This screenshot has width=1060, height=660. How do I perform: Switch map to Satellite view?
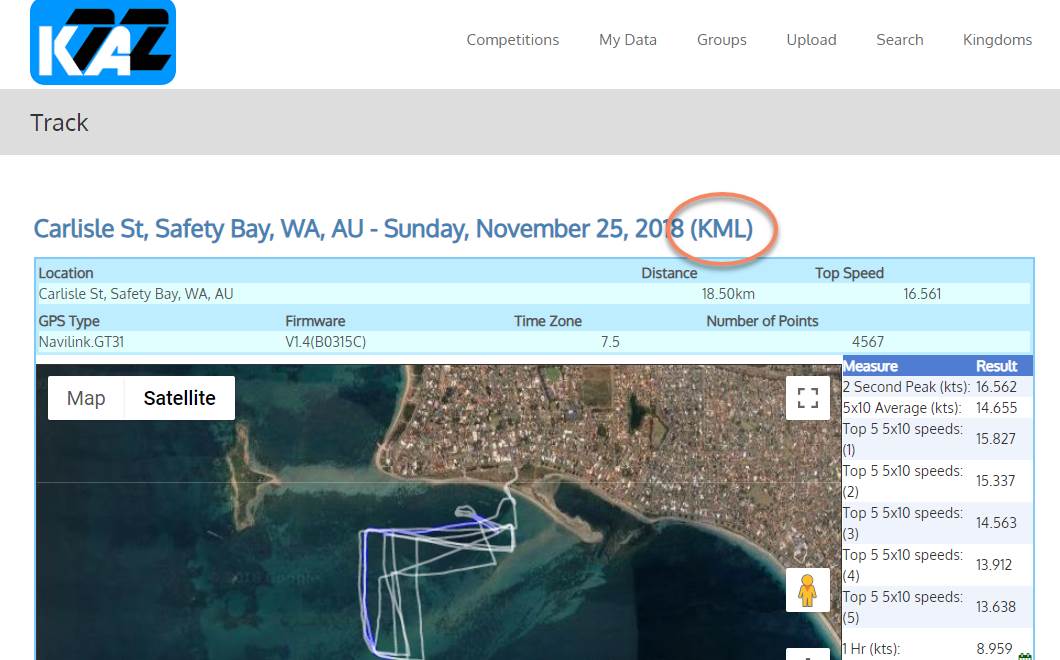point(179,398)
